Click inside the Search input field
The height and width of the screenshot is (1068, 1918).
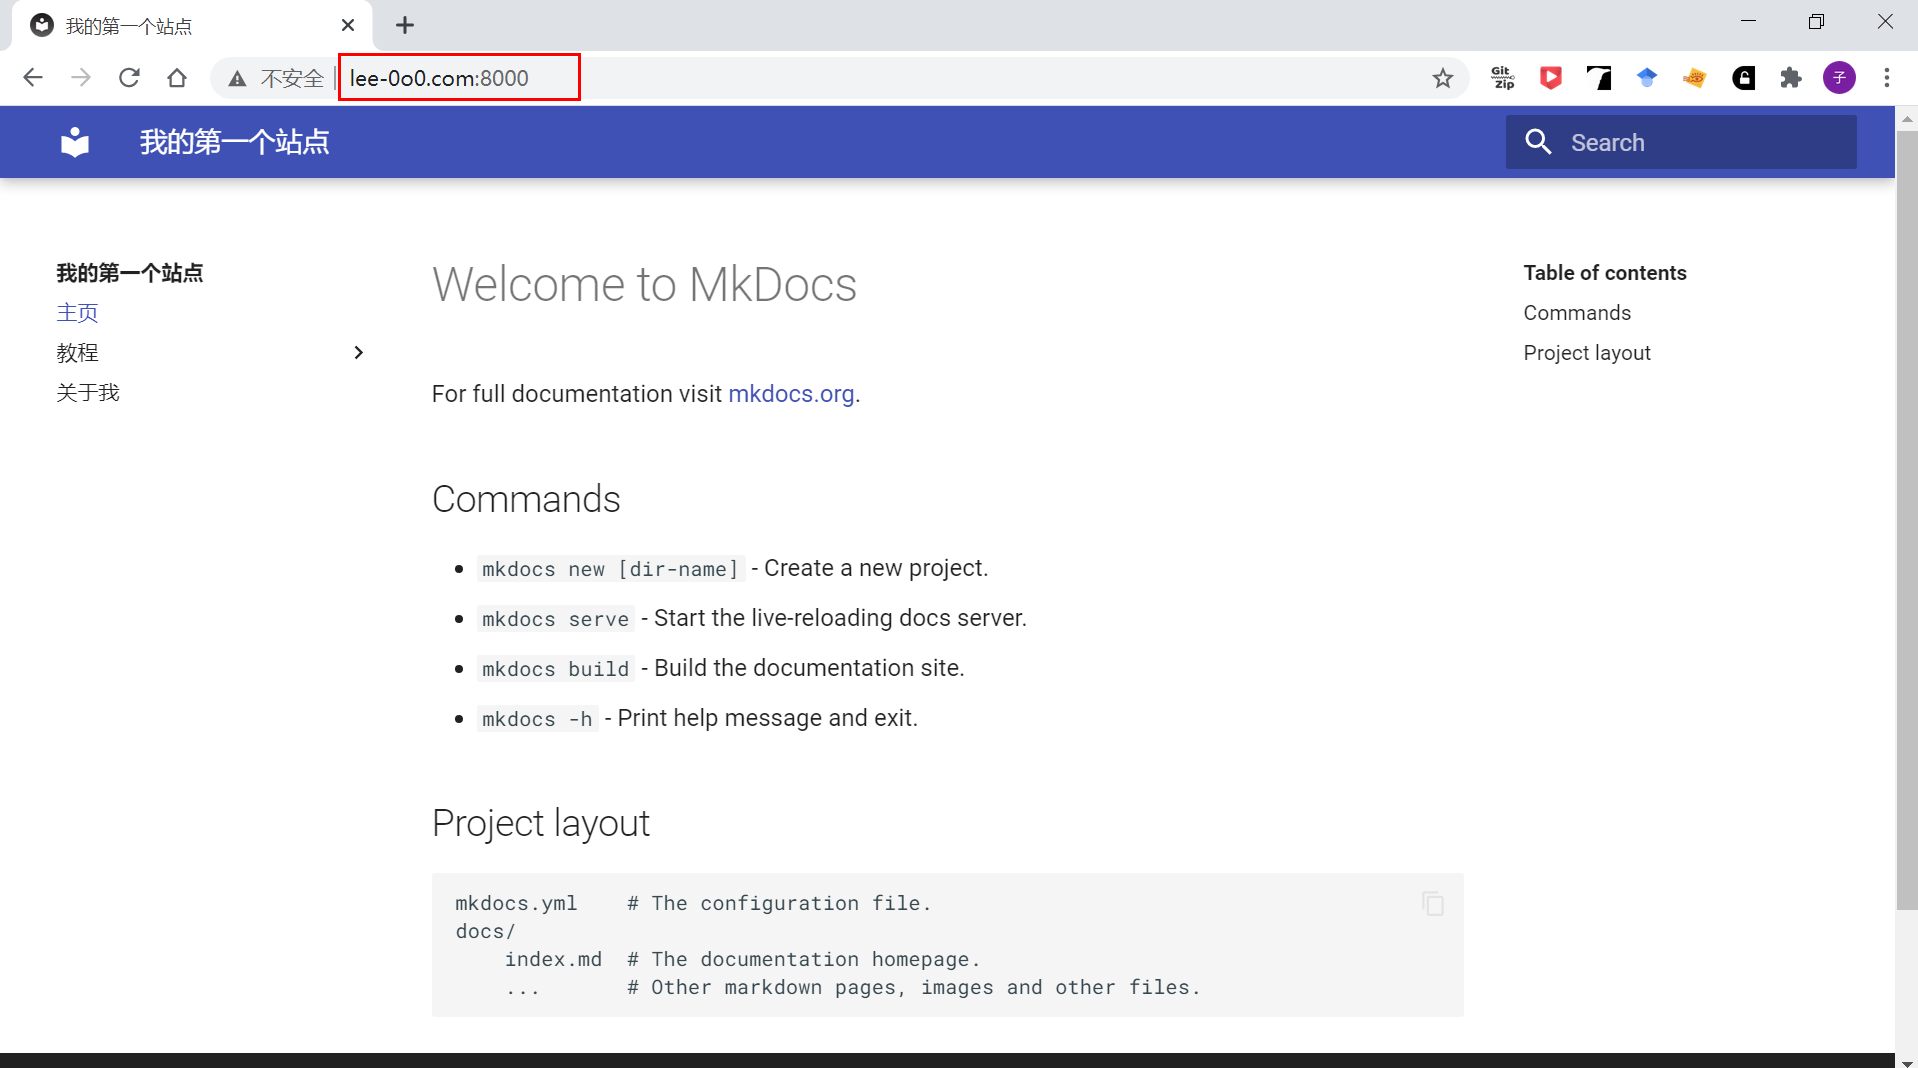point(1700,142)
